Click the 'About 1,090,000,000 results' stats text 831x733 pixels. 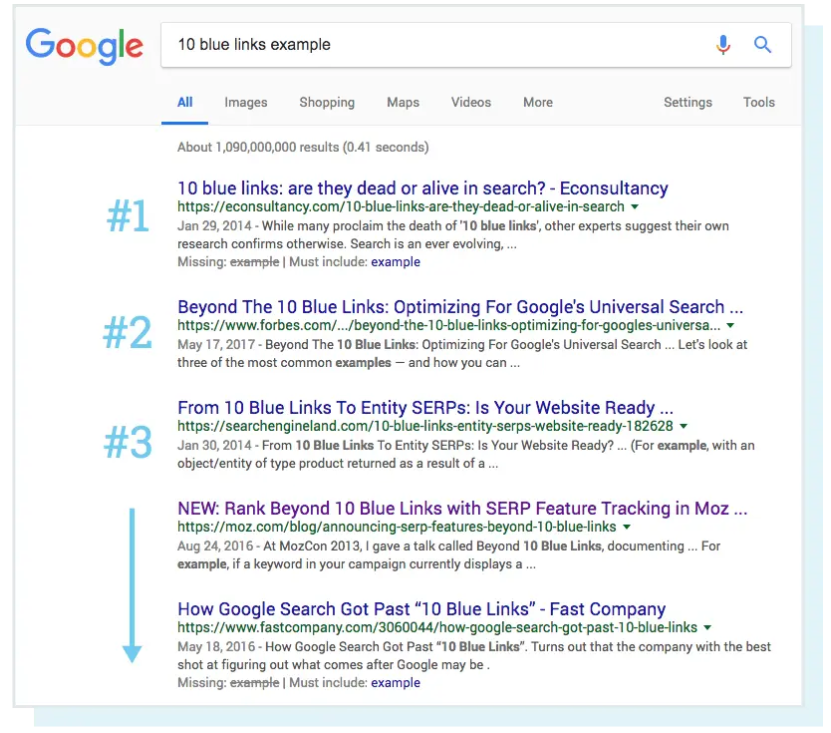[303, 147]
